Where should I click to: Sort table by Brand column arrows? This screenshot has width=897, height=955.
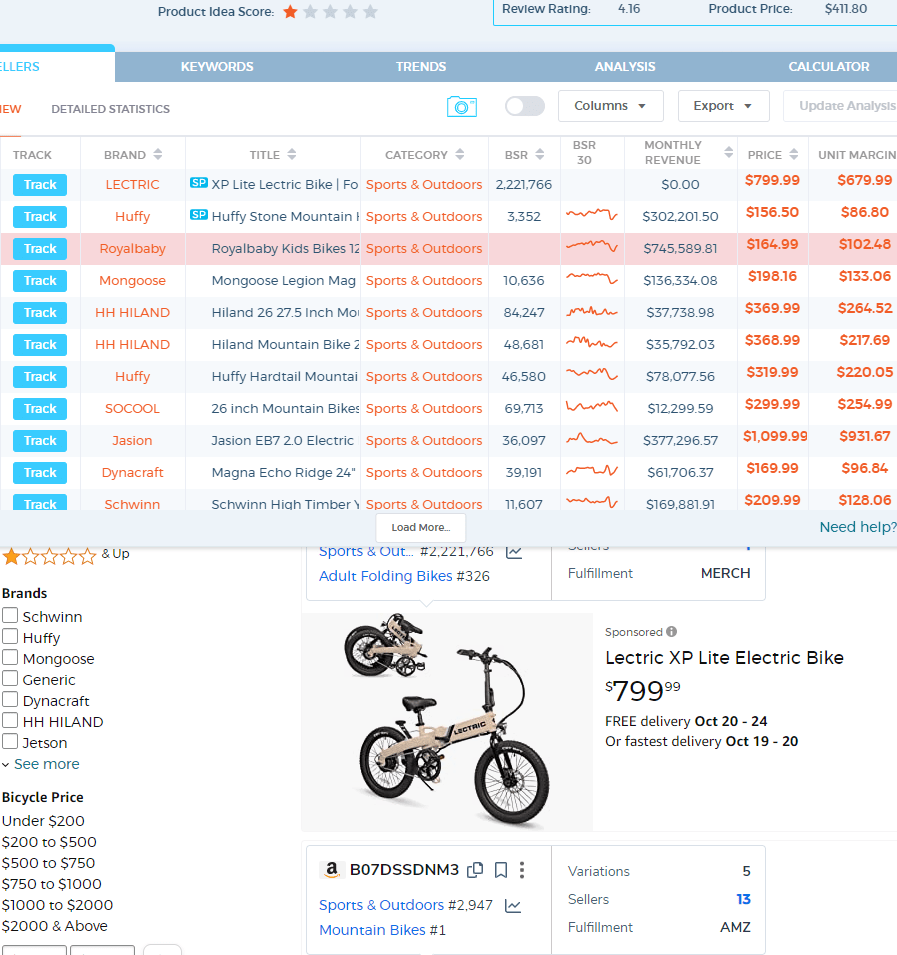point(157,155)
